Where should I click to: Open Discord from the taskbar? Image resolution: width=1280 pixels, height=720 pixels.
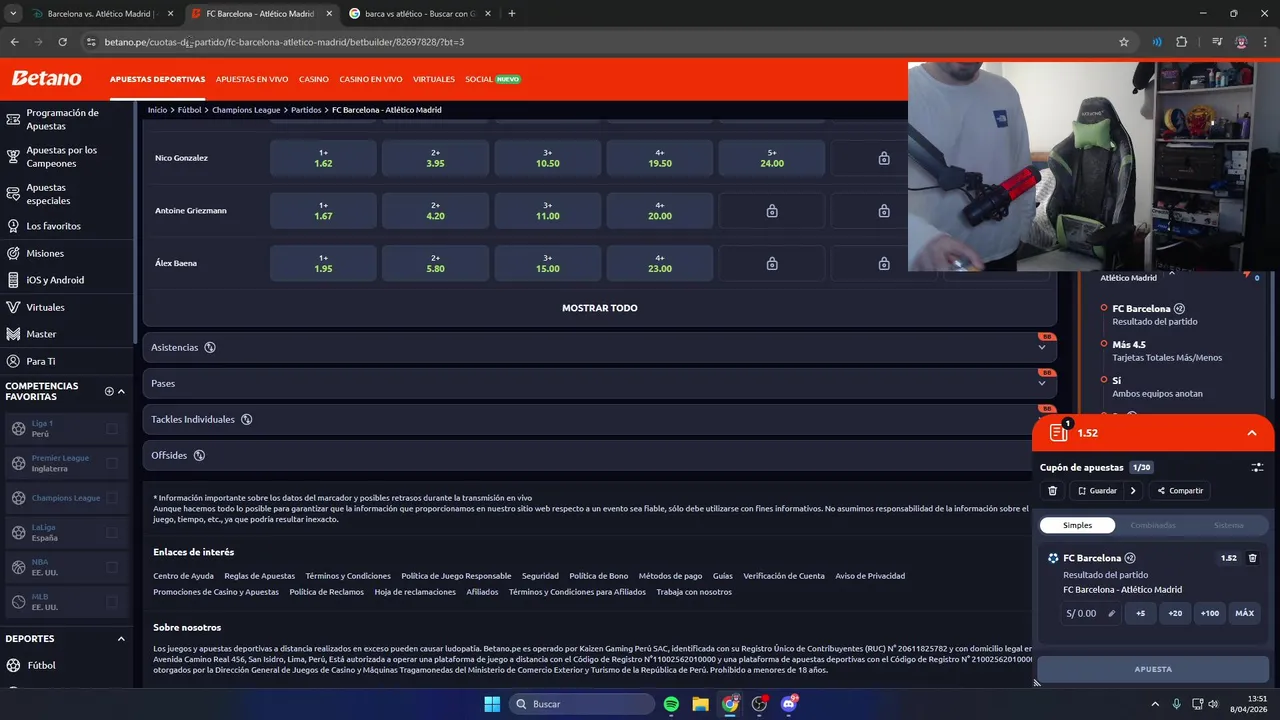tap(788, 704)
